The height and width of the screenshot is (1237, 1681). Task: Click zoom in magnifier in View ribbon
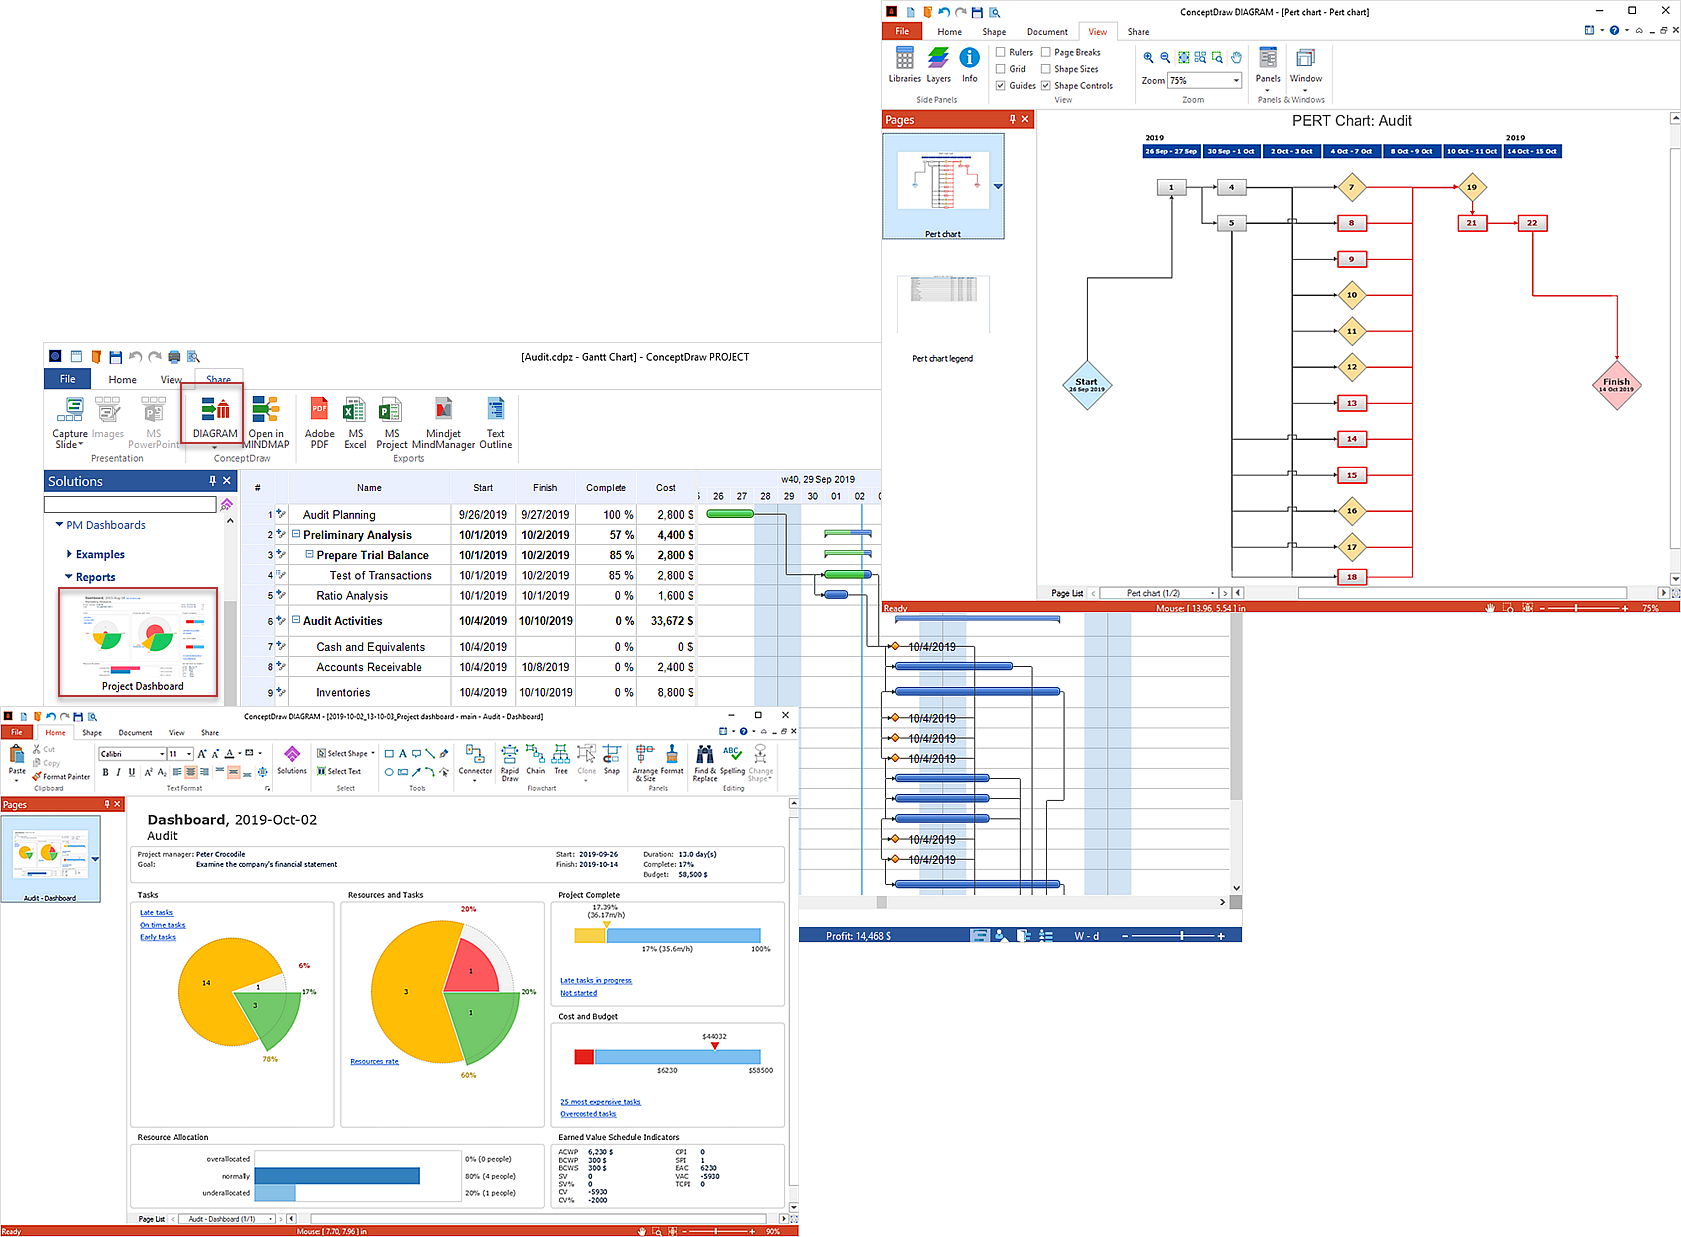click(x=1148, y=57)
